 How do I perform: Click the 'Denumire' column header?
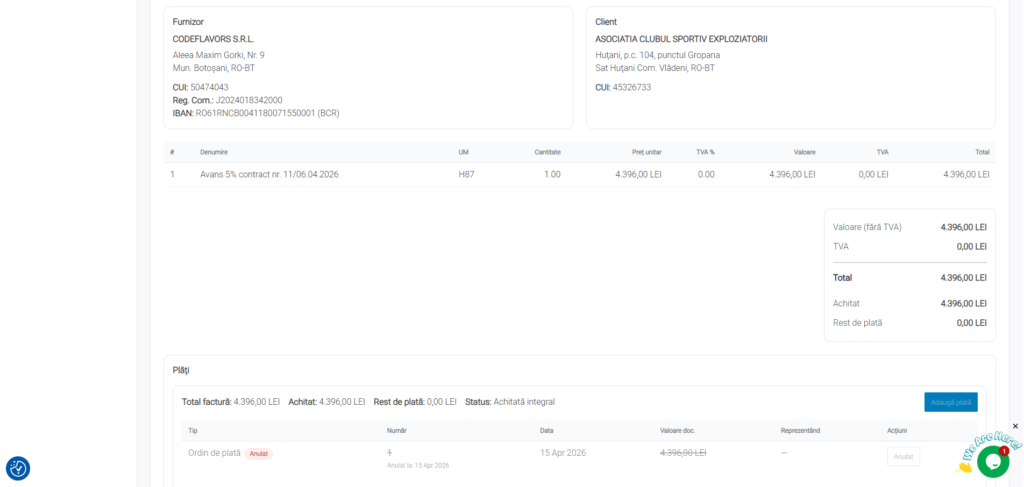[x=214, y=152]
